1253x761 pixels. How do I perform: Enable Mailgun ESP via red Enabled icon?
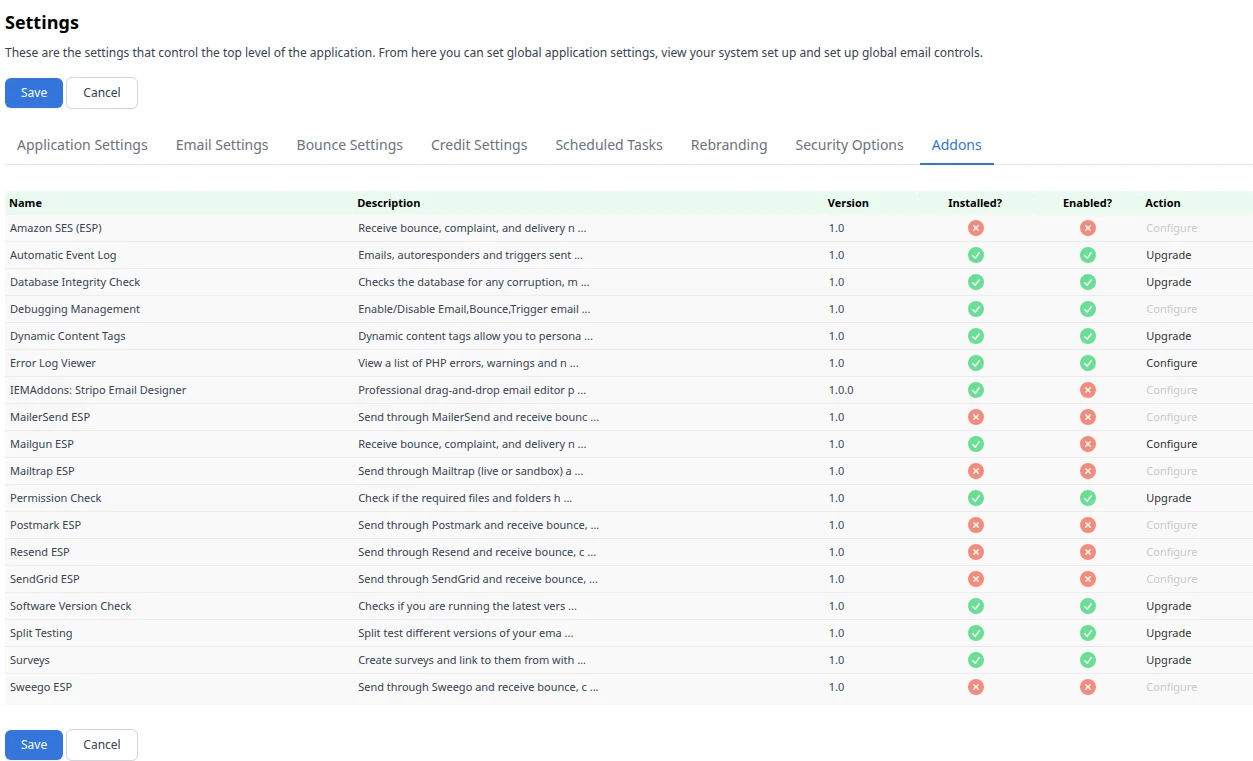pyautogui.click(x=1088, y=444)
